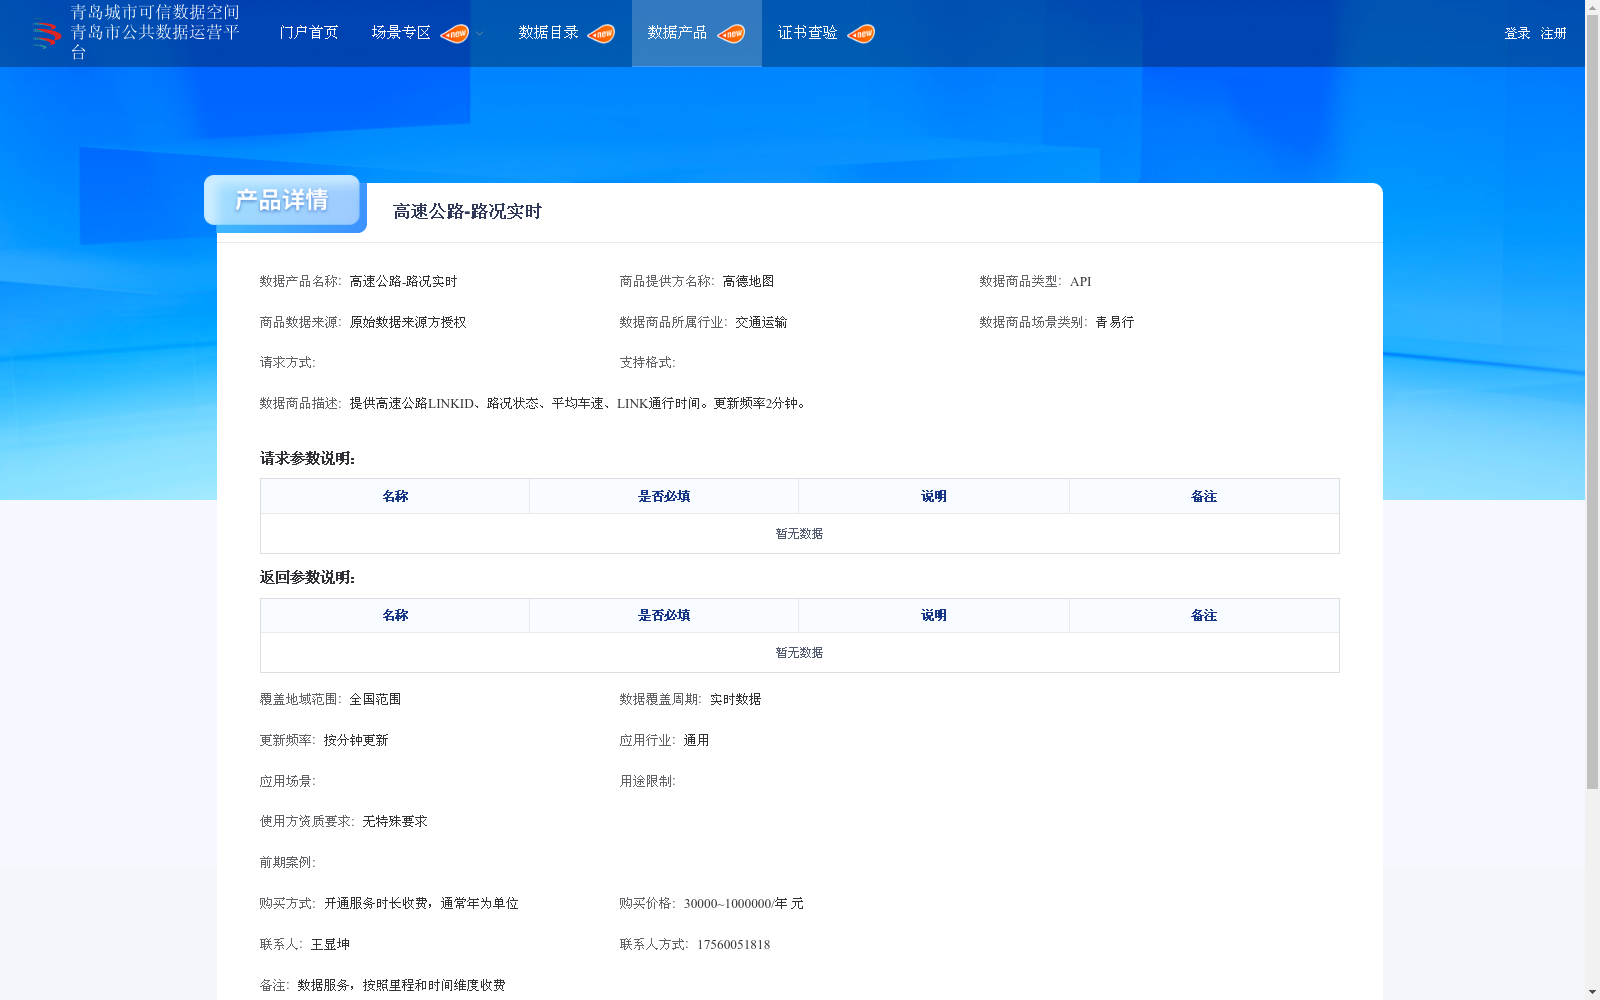The image size is (1600, 1000).
Task: Open the 门户首页 menu item
Action: 308,33
